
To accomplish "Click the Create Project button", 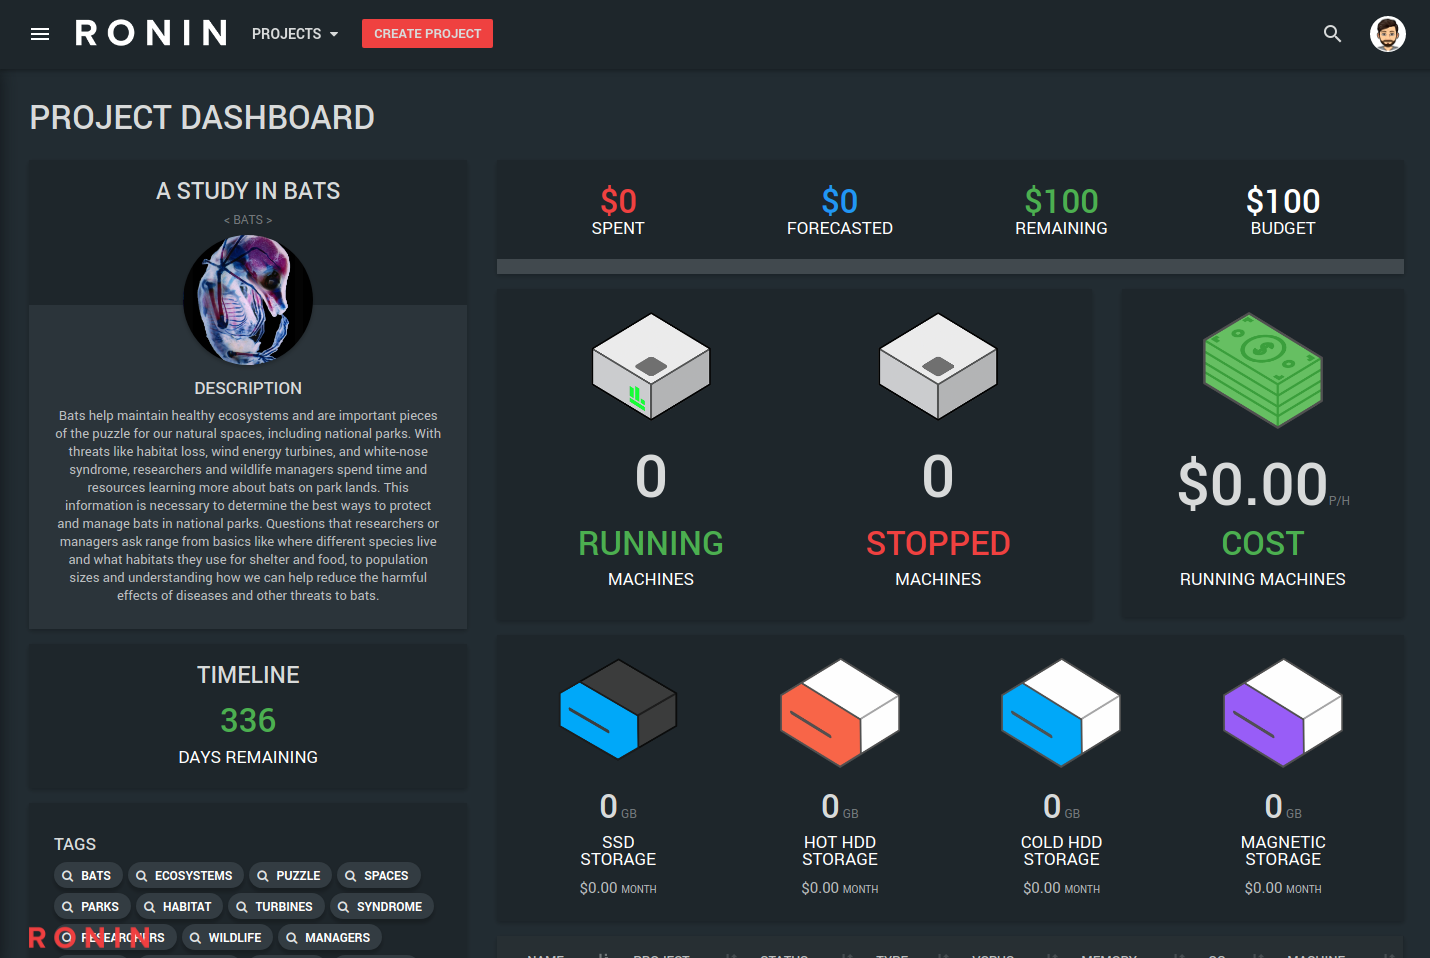I will [x=427, y=34].
